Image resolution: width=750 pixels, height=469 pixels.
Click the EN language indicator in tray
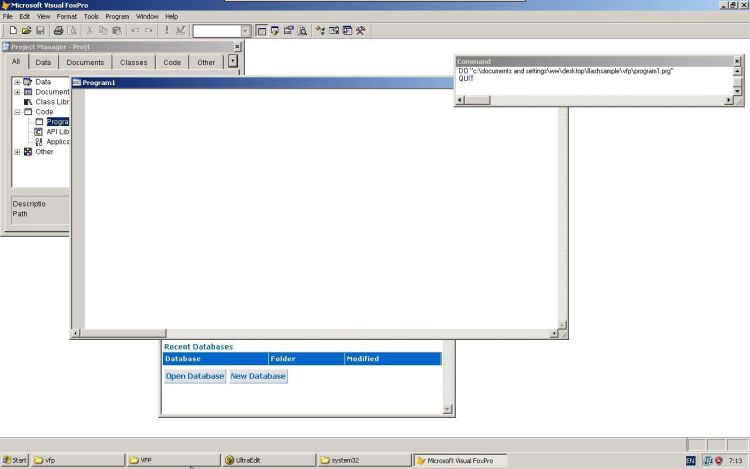click(x=691, y=461)
